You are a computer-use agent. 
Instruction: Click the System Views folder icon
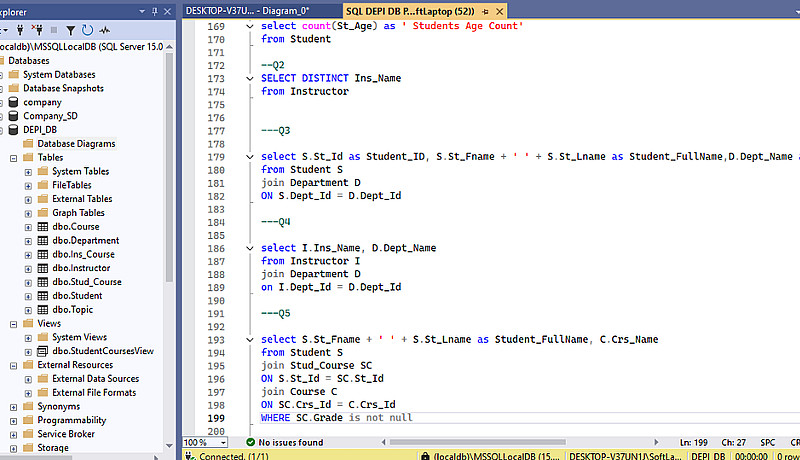[x=43, y=337]
